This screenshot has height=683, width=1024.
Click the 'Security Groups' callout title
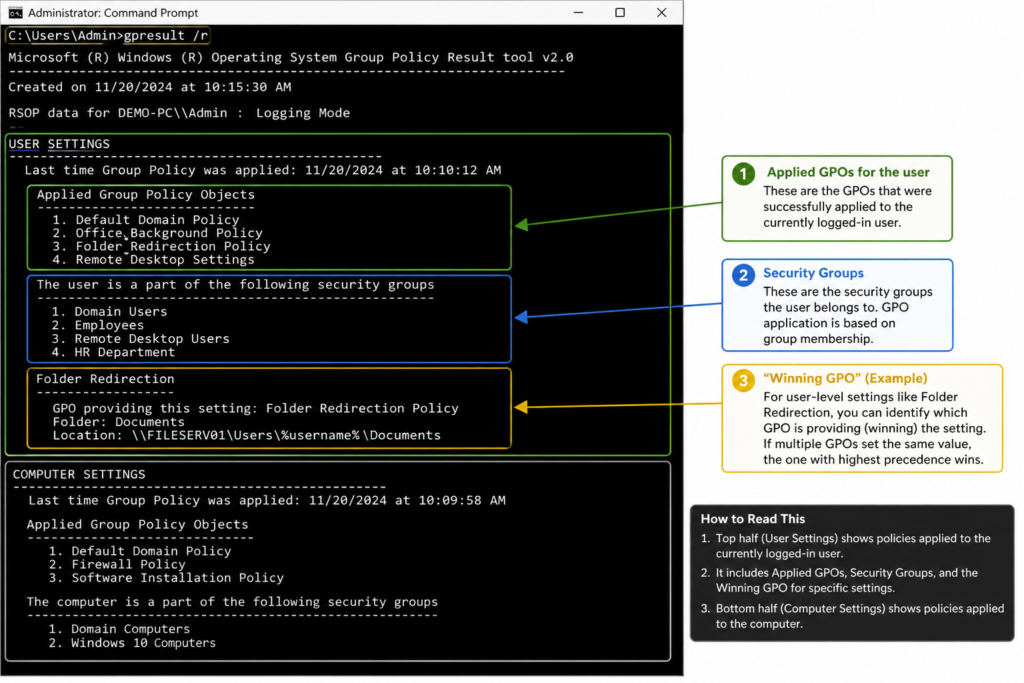pos(813,273)
